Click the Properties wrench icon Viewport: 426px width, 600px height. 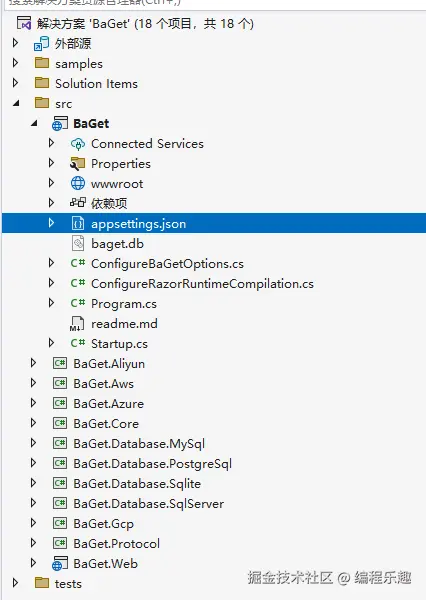[x=78, y=164]
